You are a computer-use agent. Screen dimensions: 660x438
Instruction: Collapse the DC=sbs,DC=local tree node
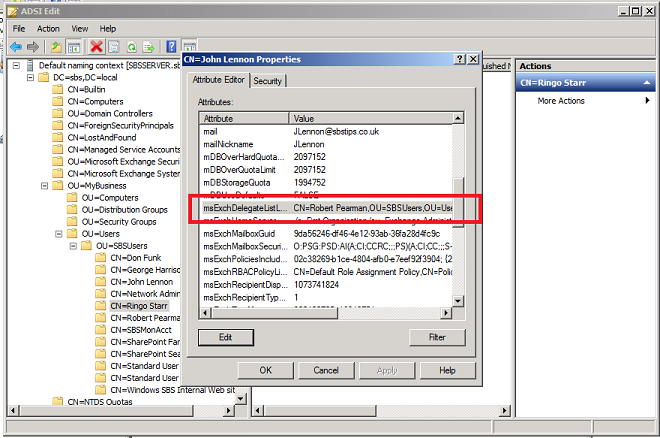31,77
